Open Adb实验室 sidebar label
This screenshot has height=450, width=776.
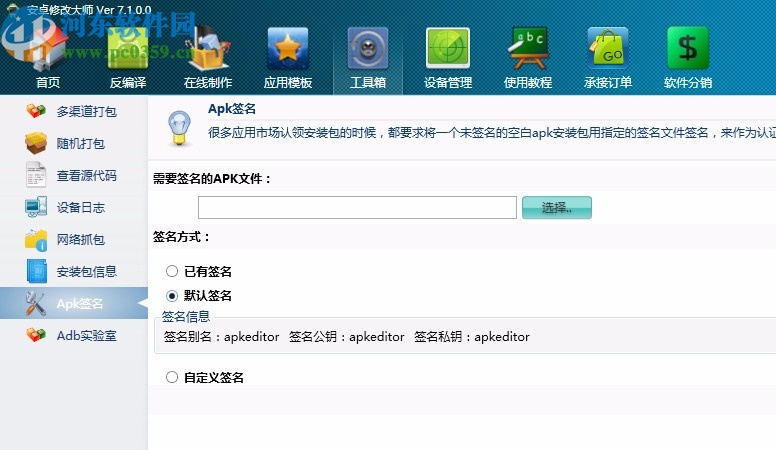pos(87,336)
